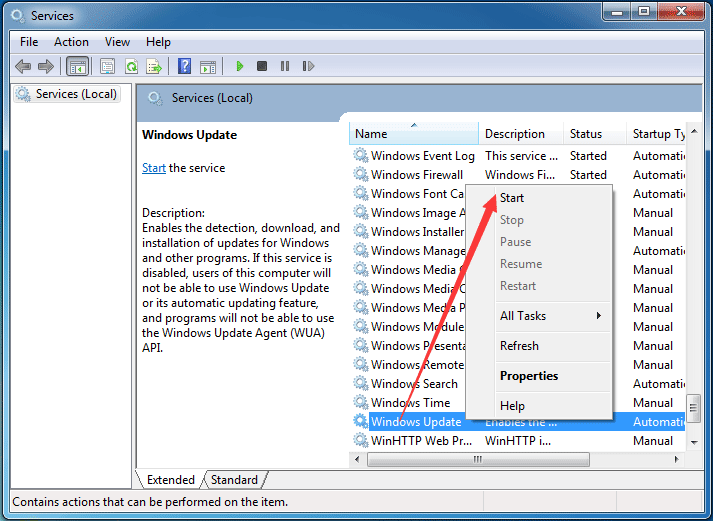The image size is (713, 521).
Task: Click the vertical scrollbar up arrow
Action: (x=694, y=131)
